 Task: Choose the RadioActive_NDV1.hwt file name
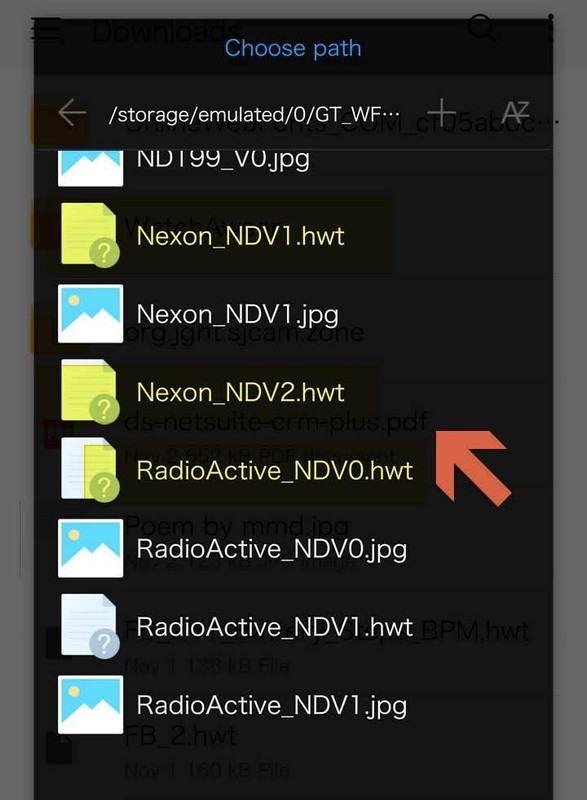(x=274, y=627)
